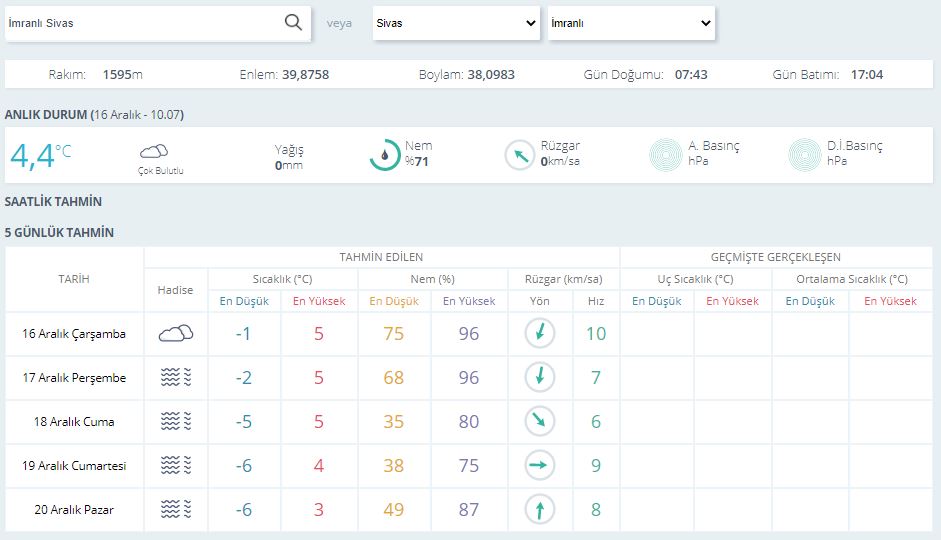Screen dimensions: 941x540
Task: Click the current wind direction arrow icon
Action: coord(520,155)
